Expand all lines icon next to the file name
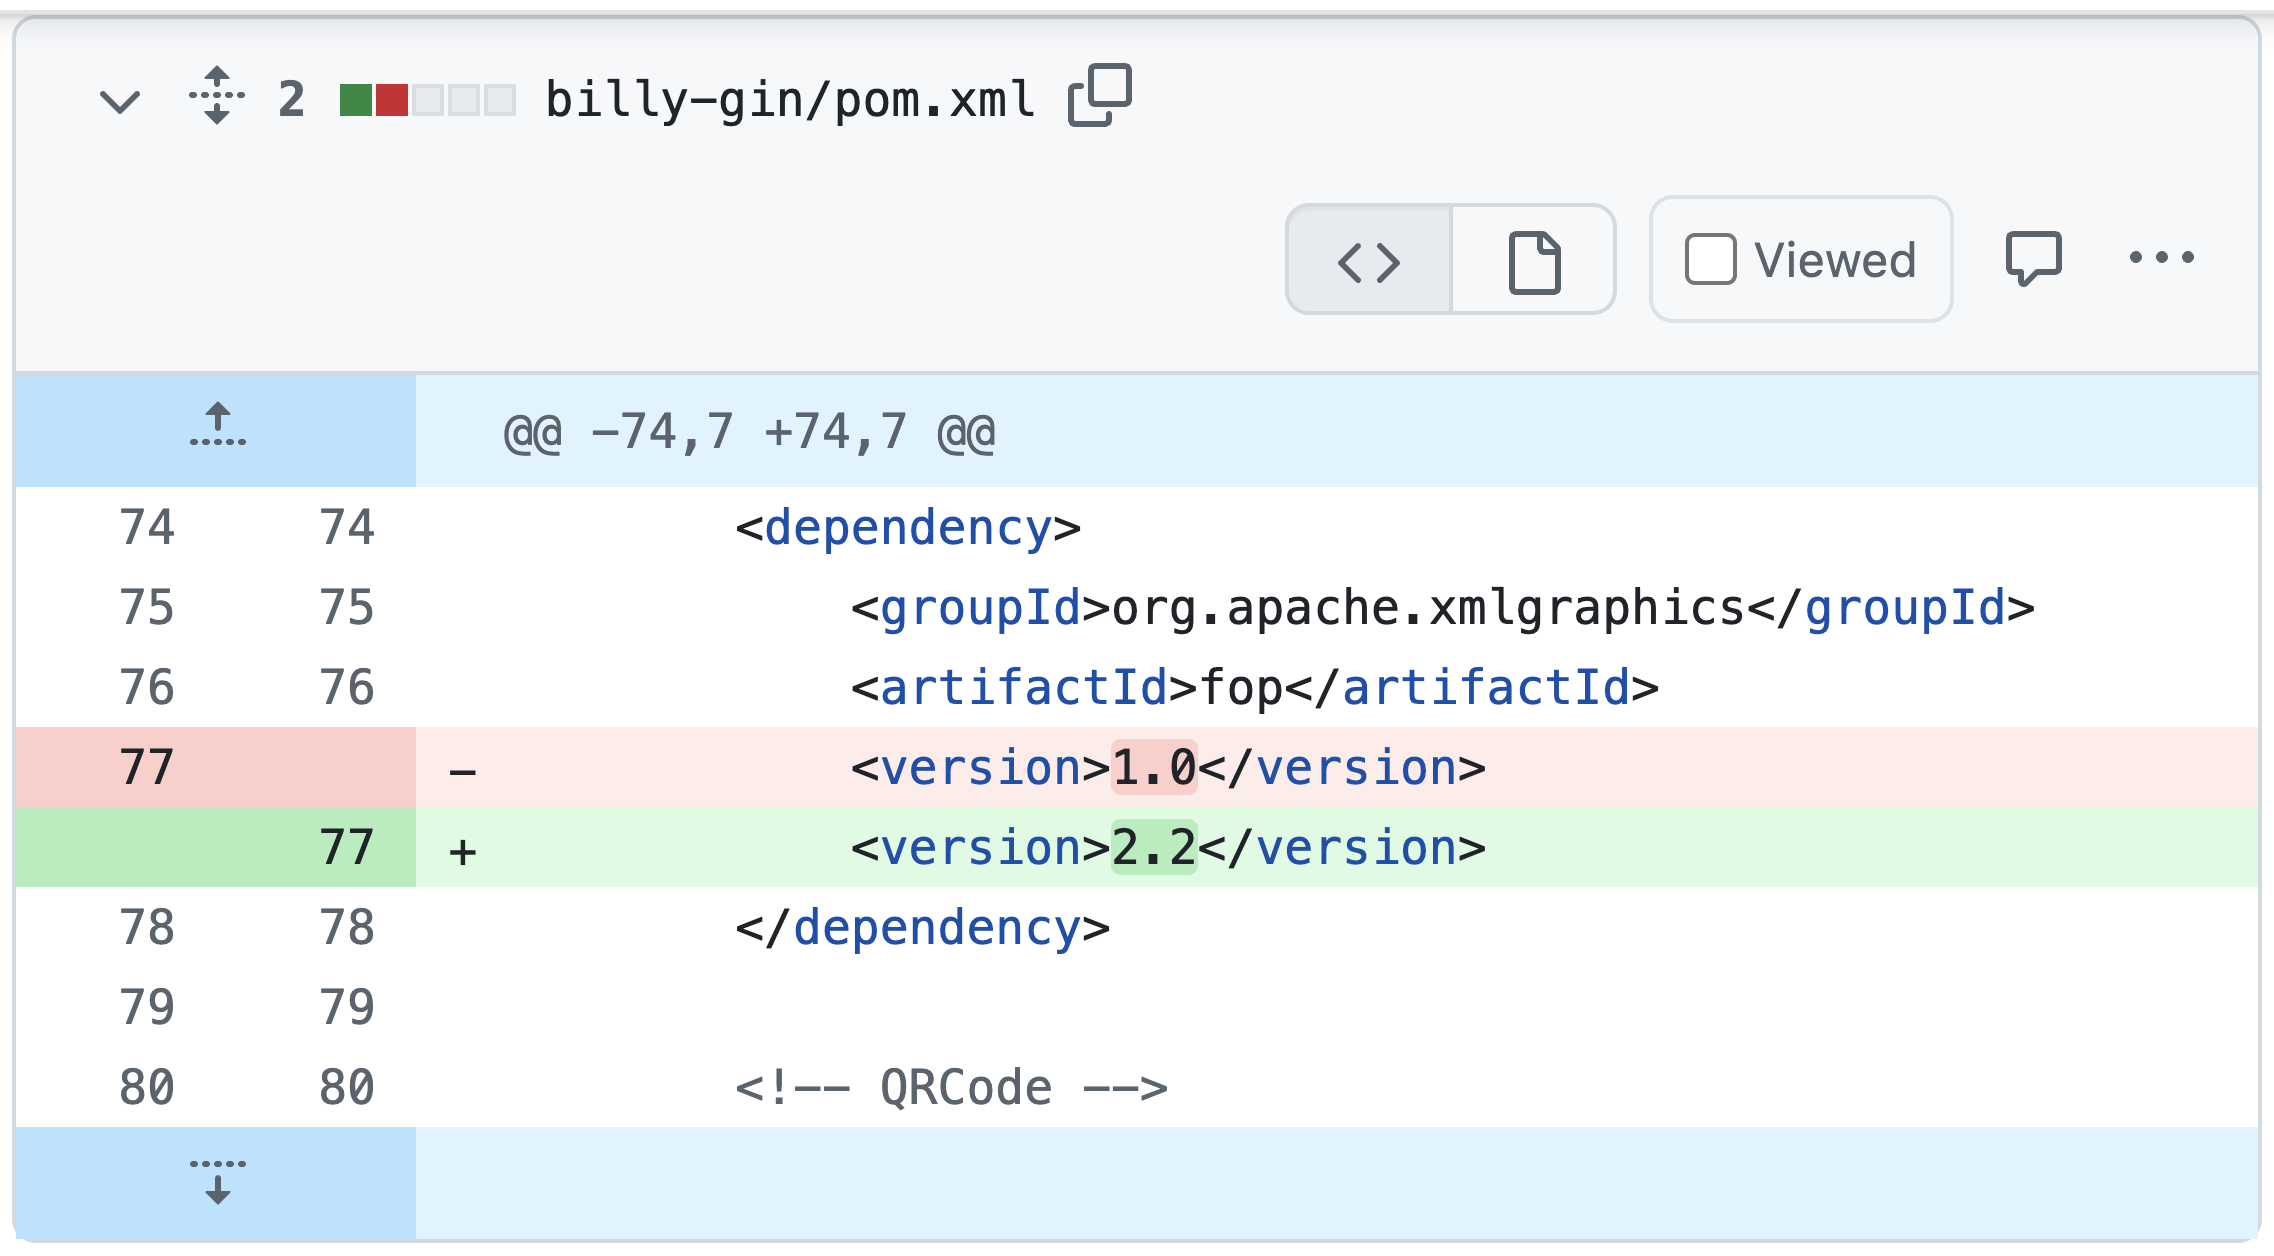This screenshot has width=2274, height=1256. (x=217, y=97)
